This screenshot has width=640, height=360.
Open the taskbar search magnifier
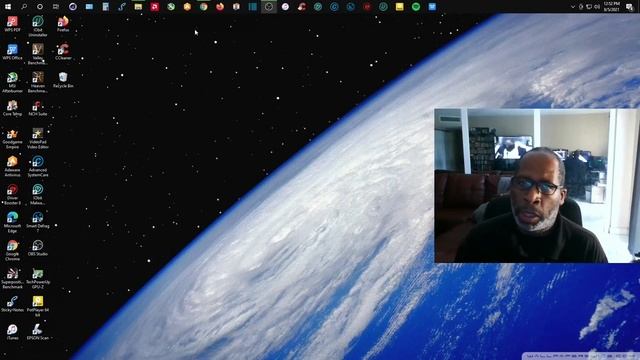(x=24, y=7)
